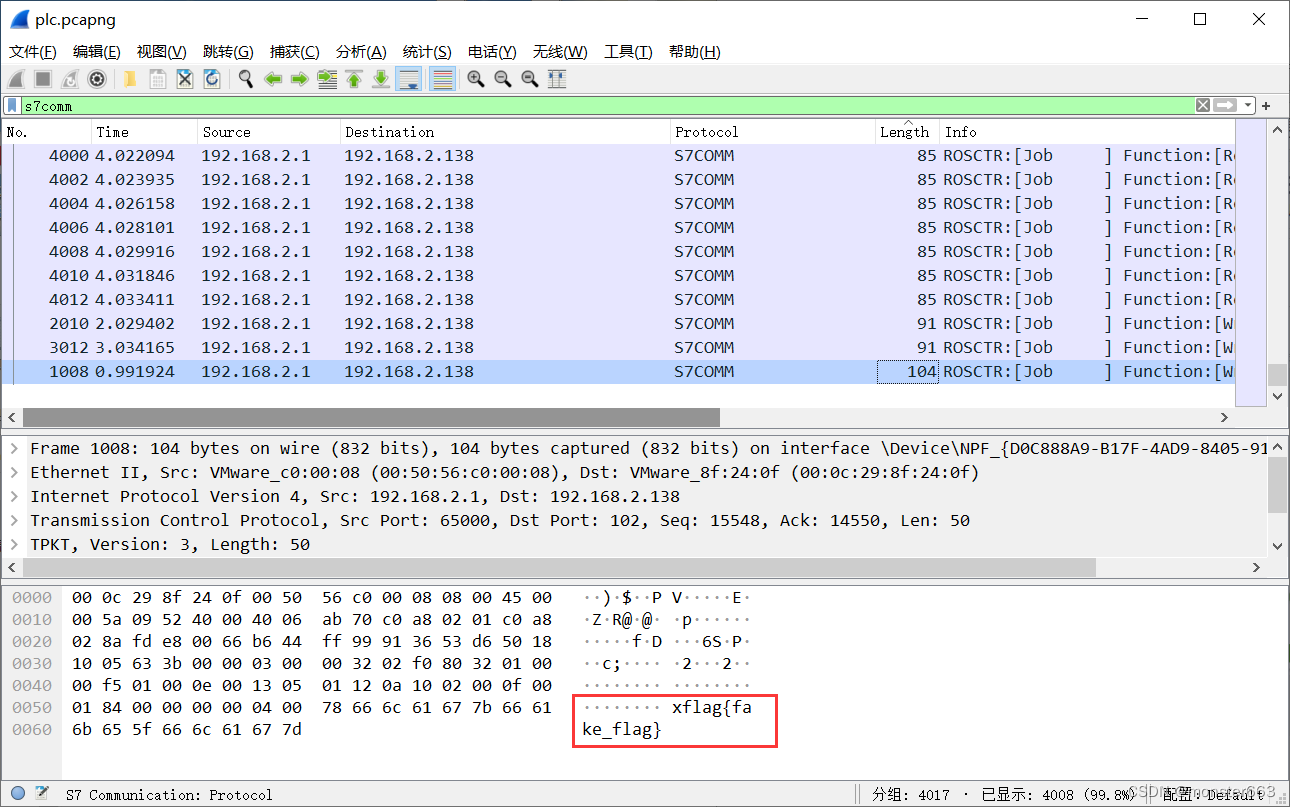The height and width of the screenshot is (807, 1290).
Task: Open display filter history dropdown
Action: (1248, 105)
